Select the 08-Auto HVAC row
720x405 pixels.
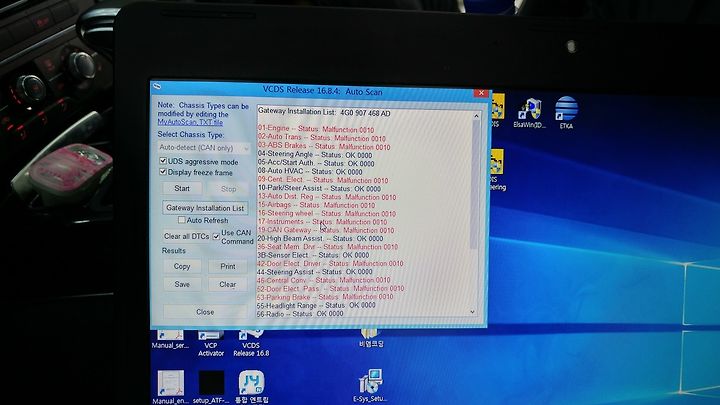coord(310,171)
